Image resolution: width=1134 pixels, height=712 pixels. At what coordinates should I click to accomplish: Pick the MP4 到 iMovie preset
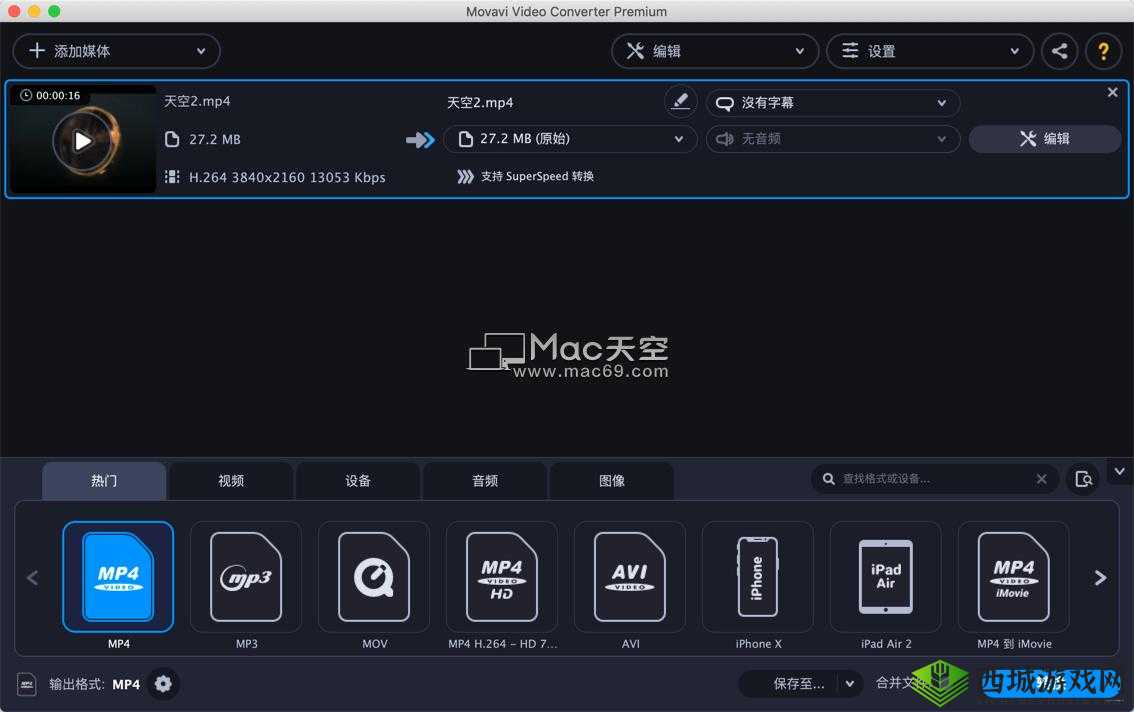(x=1013, y=577)
